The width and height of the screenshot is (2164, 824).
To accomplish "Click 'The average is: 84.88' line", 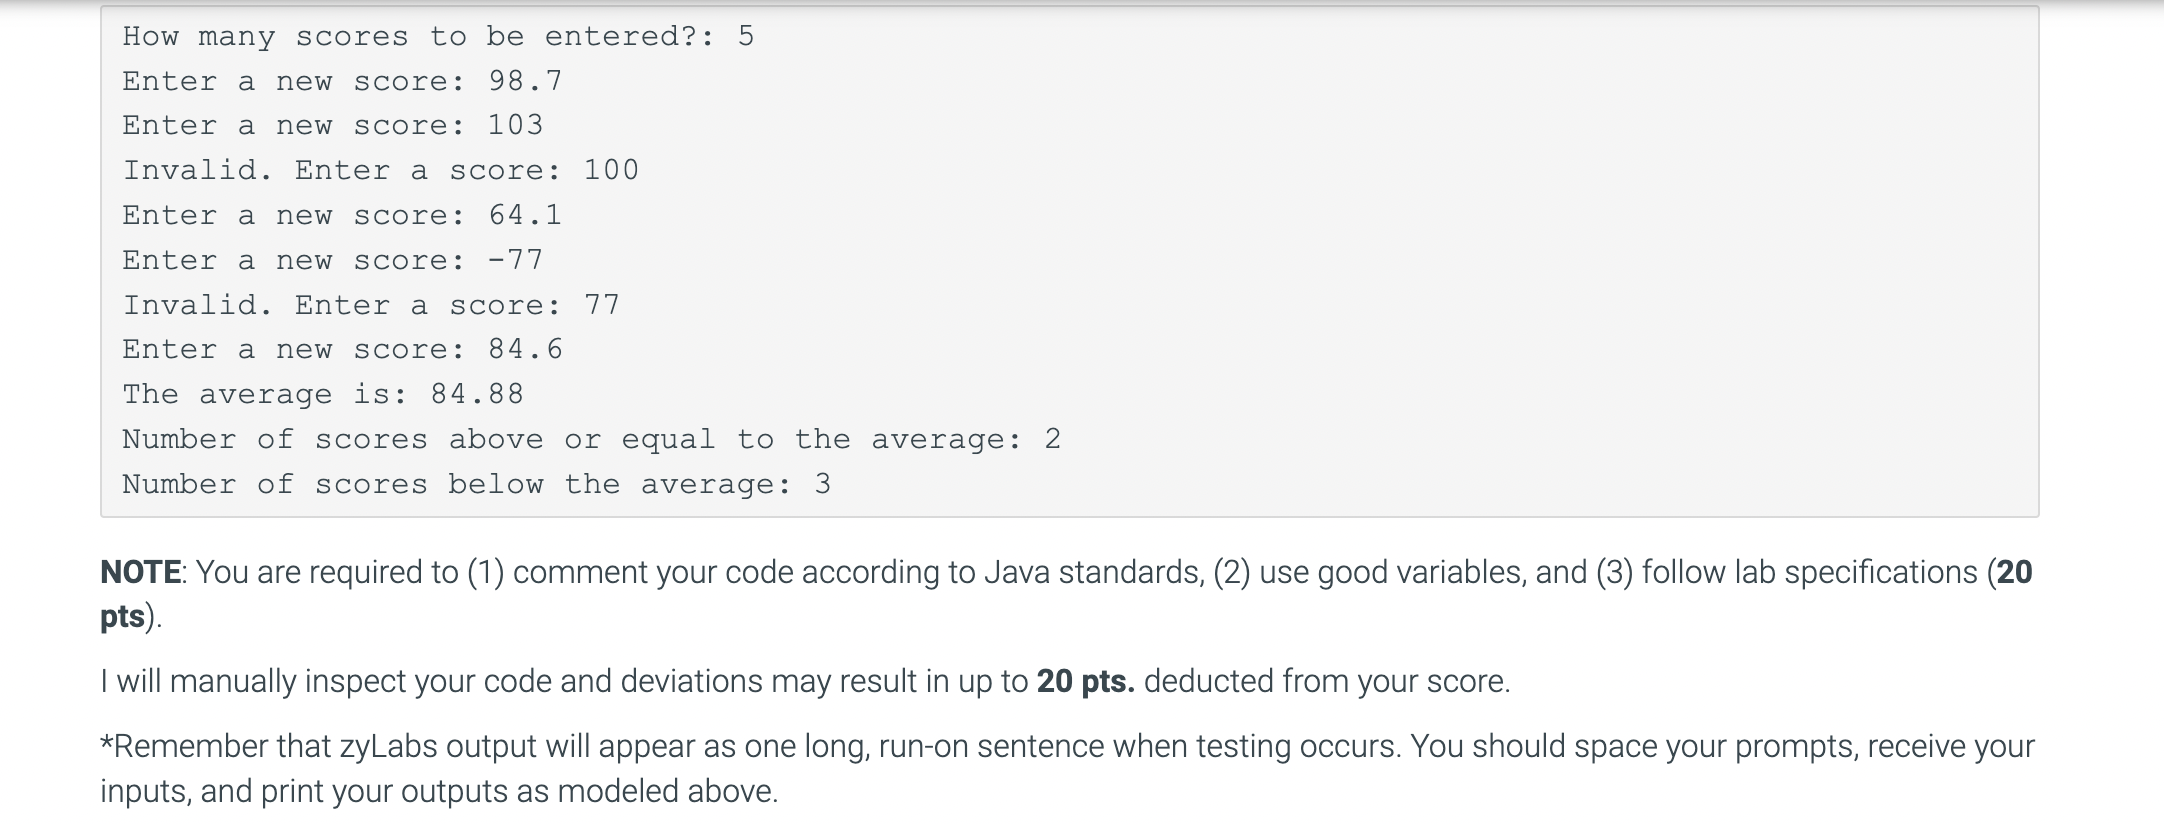I will pos(323,394).
